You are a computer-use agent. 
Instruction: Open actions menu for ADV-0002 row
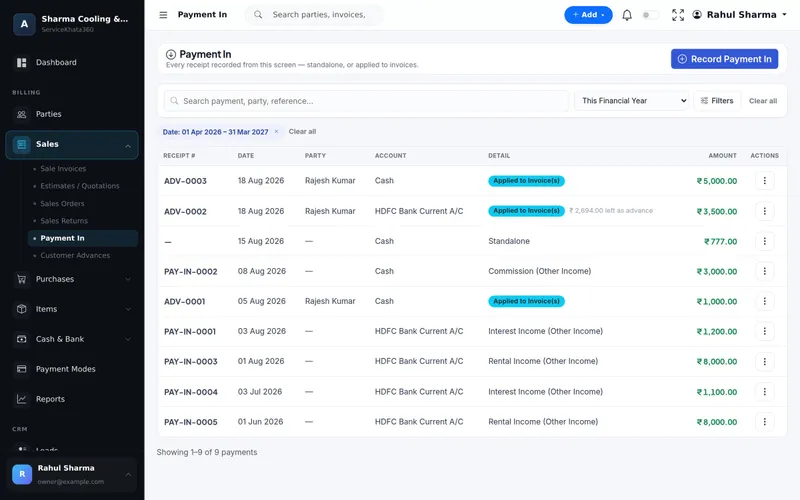[764, 211]
